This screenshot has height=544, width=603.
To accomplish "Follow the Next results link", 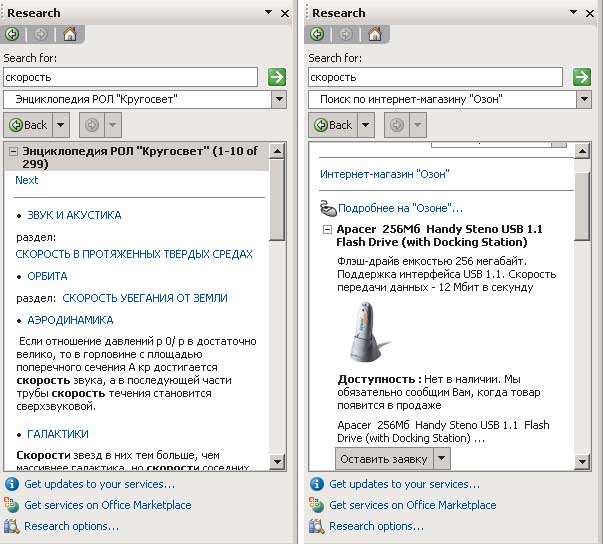I will [x=27, y=180].
